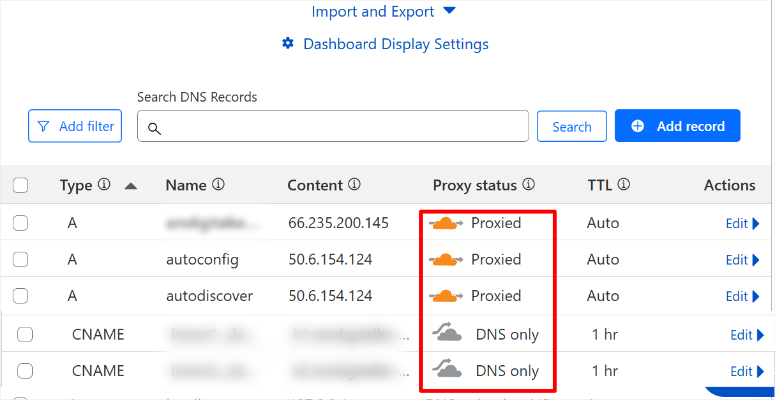The height and width of the screenshot is (400, 775).
Task: Edit the autoconfig record
Action: tap(742, 260)
